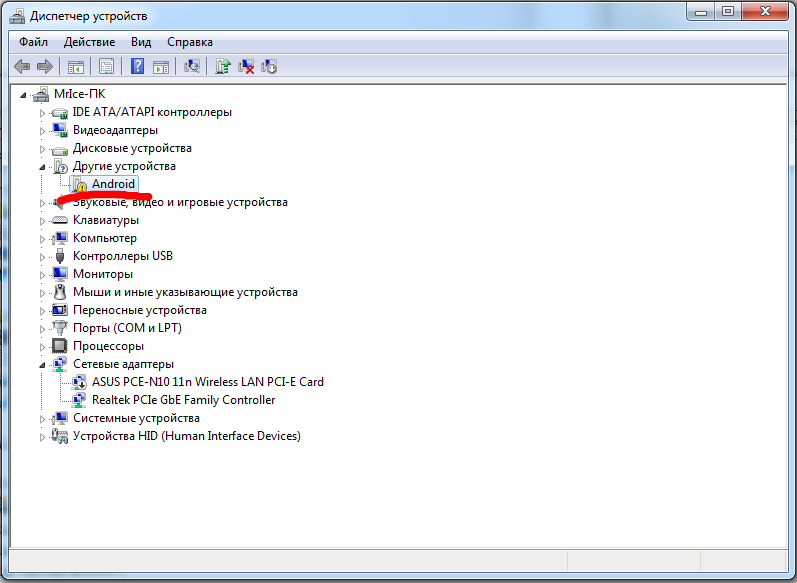Select the MrIce-ПК computer root icon
The width and height of the screenshot is (797, 583).
(x=41, y=94)
